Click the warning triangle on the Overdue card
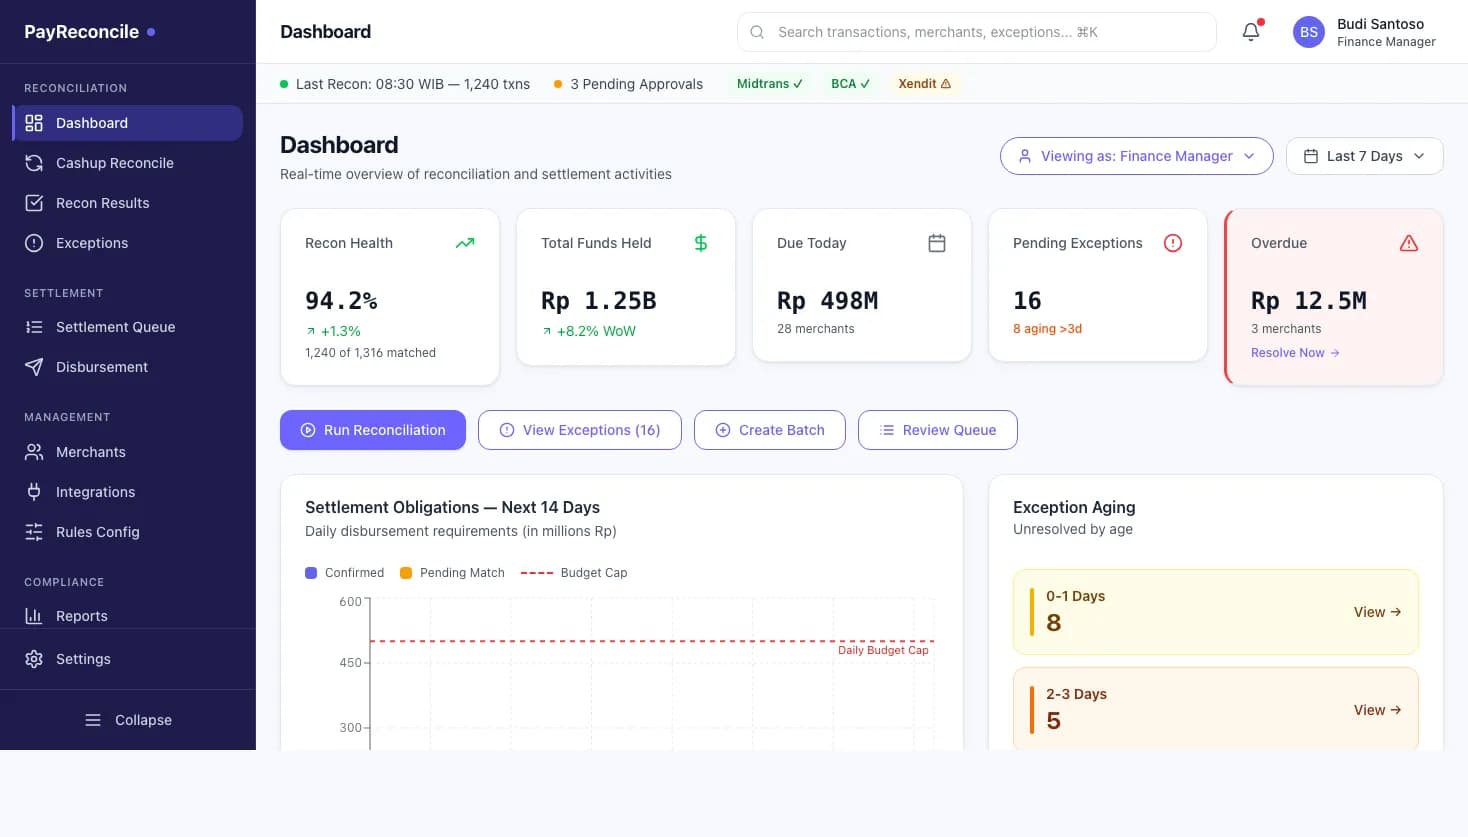Screen dimensions: 1468x837 click(x=1409, y=242)
